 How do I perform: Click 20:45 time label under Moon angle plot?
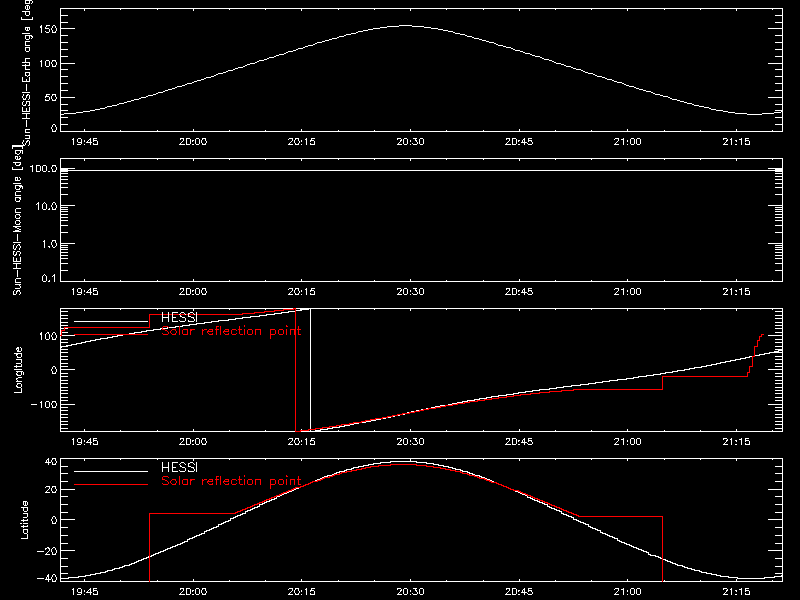tap(519, 292)
